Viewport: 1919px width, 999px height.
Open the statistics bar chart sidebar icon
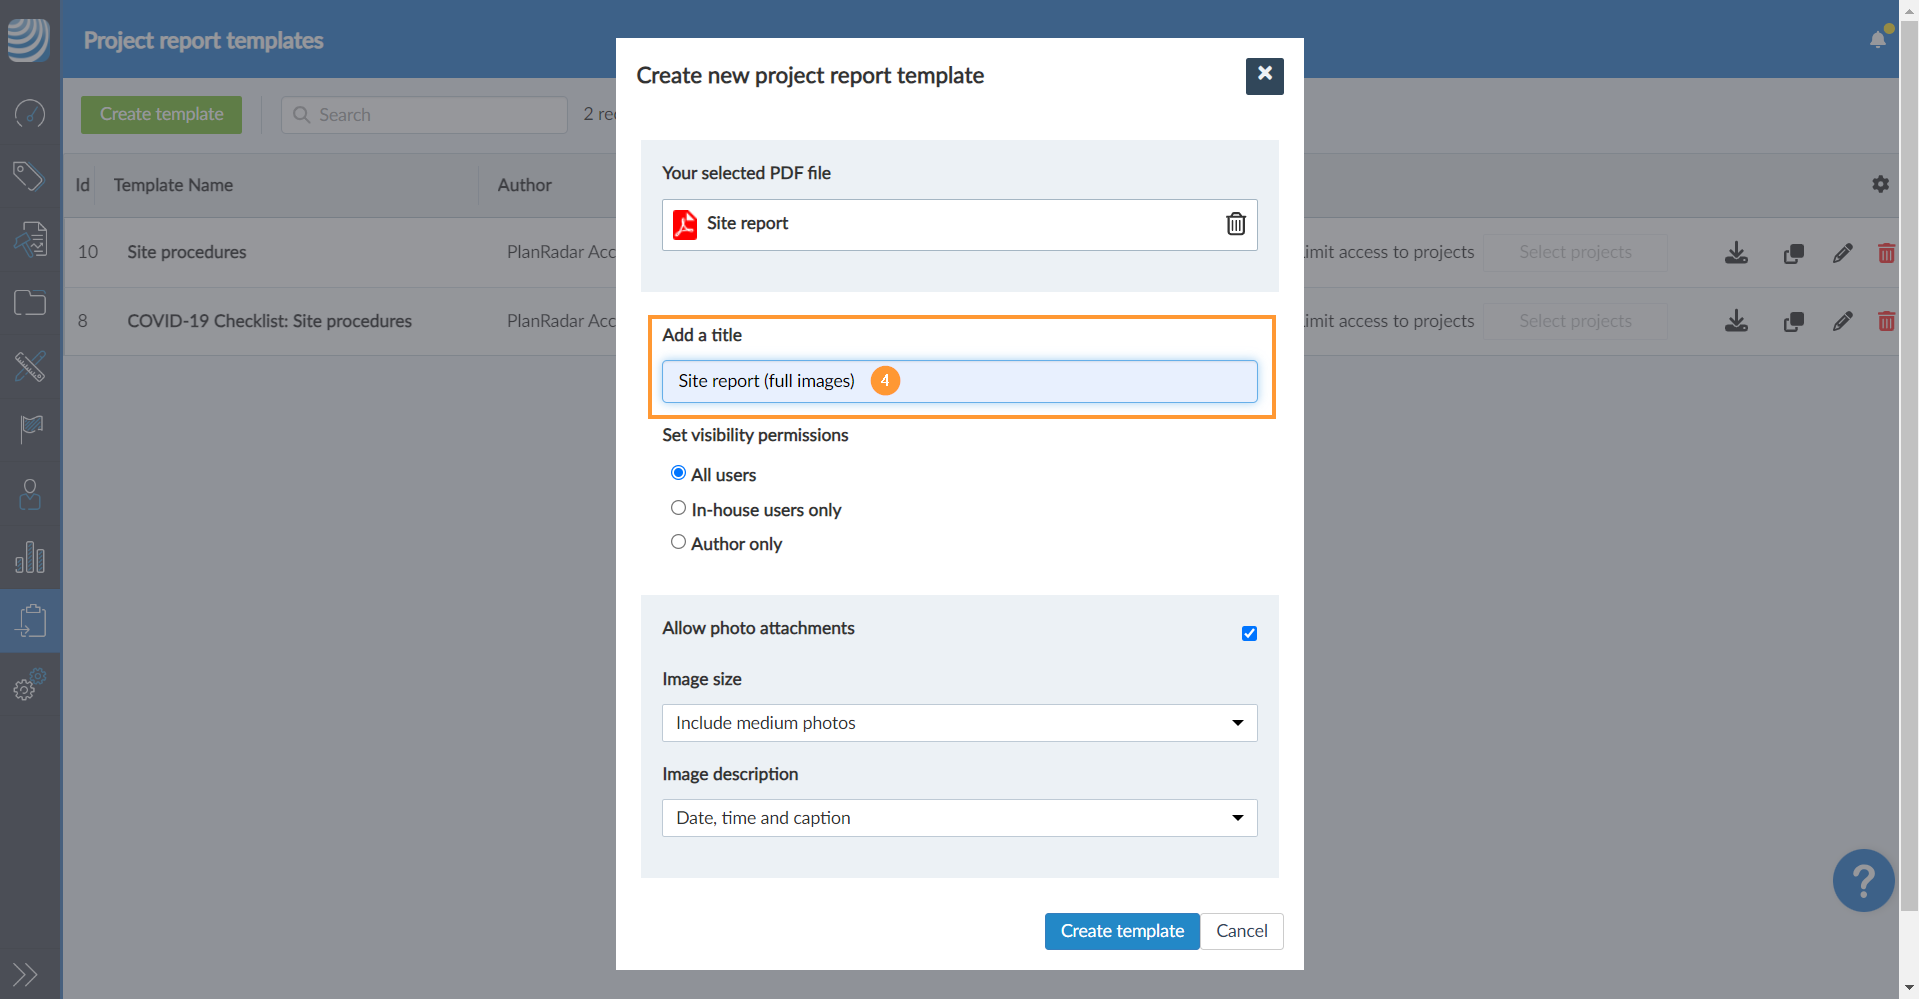coord(30,558)
